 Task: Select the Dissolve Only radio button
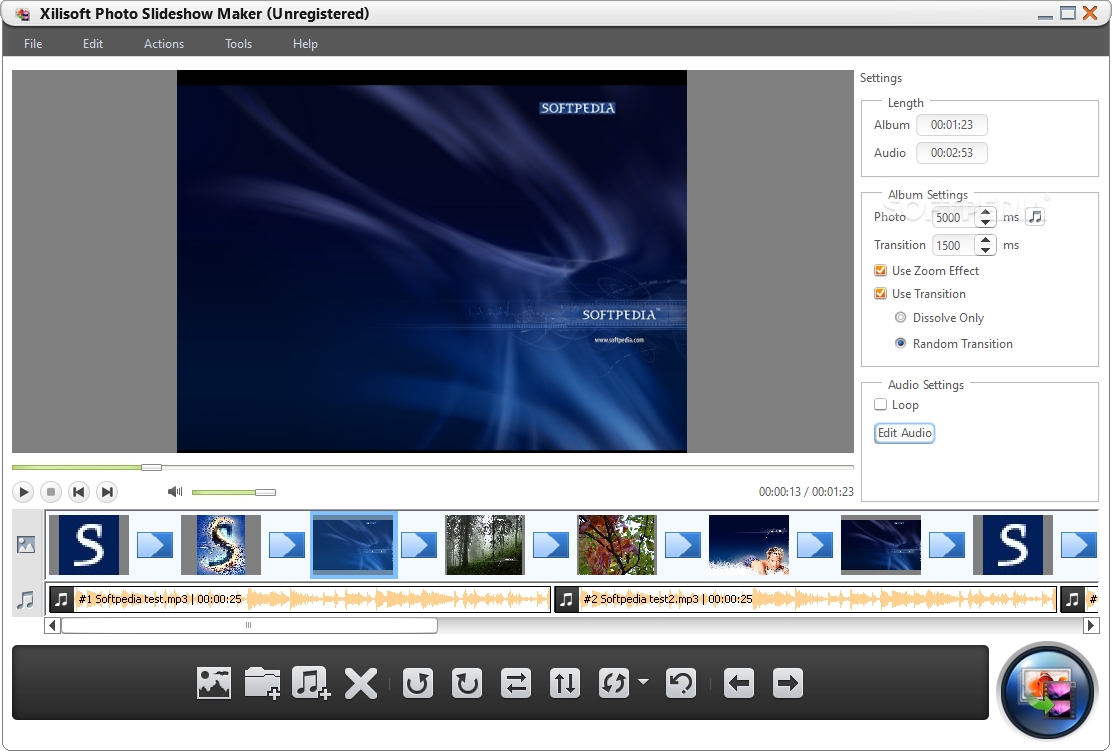click(900, 318)
